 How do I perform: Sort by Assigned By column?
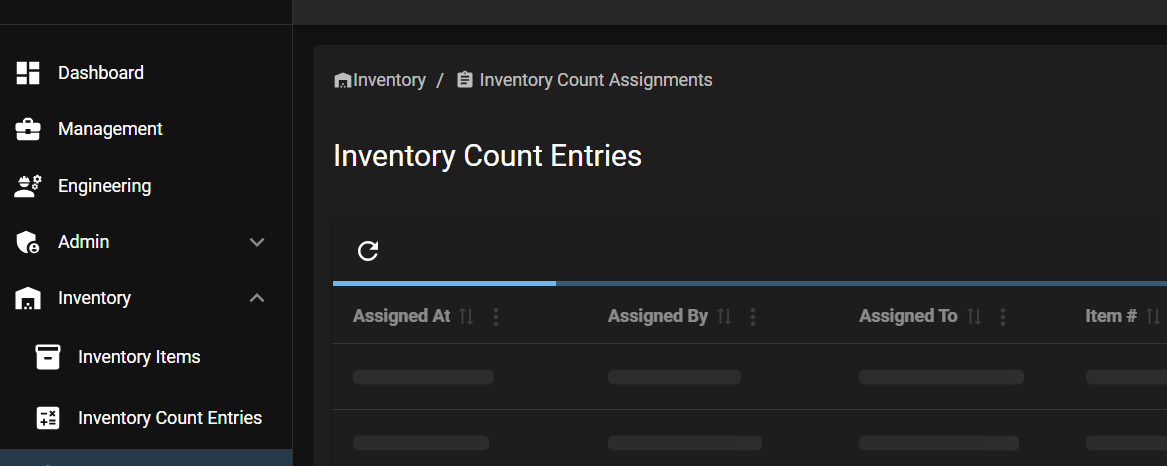pyautogui.click(x=723, y=316)
